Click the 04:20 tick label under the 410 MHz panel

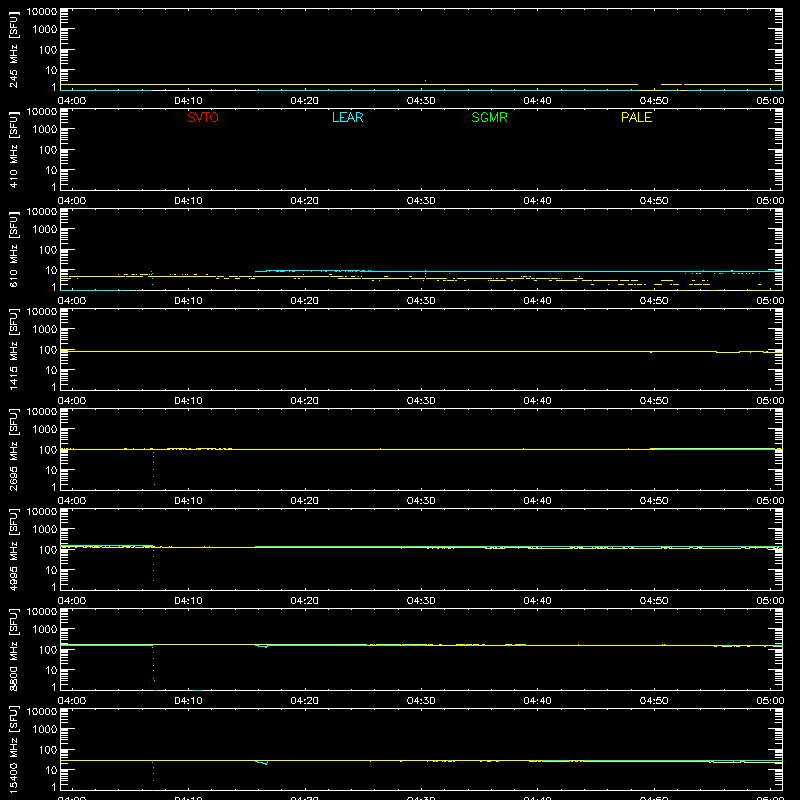(x=305, y=201)
